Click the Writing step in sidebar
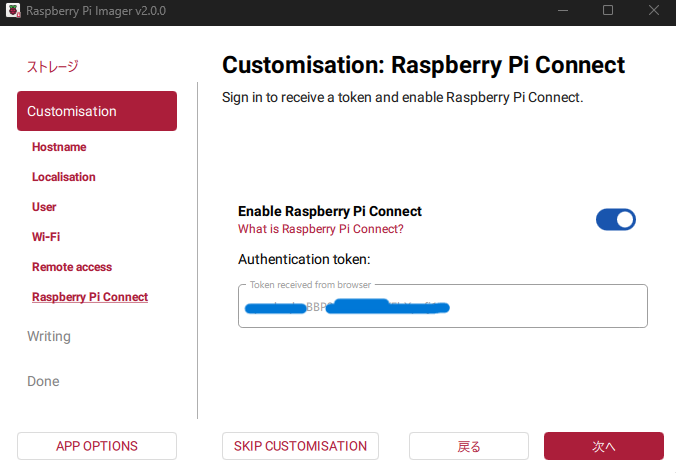The image size is (676, 473). [x=49, y=336]
